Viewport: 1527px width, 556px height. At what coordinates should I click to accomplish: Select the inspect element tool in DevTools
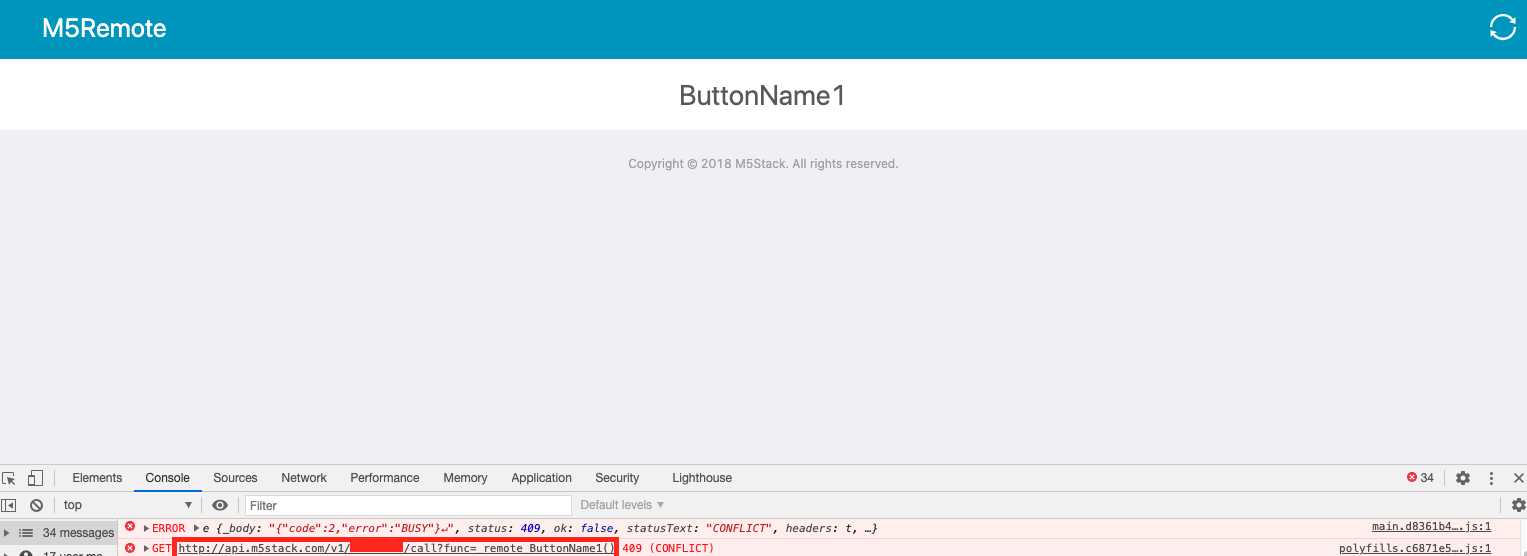[10, 478]
